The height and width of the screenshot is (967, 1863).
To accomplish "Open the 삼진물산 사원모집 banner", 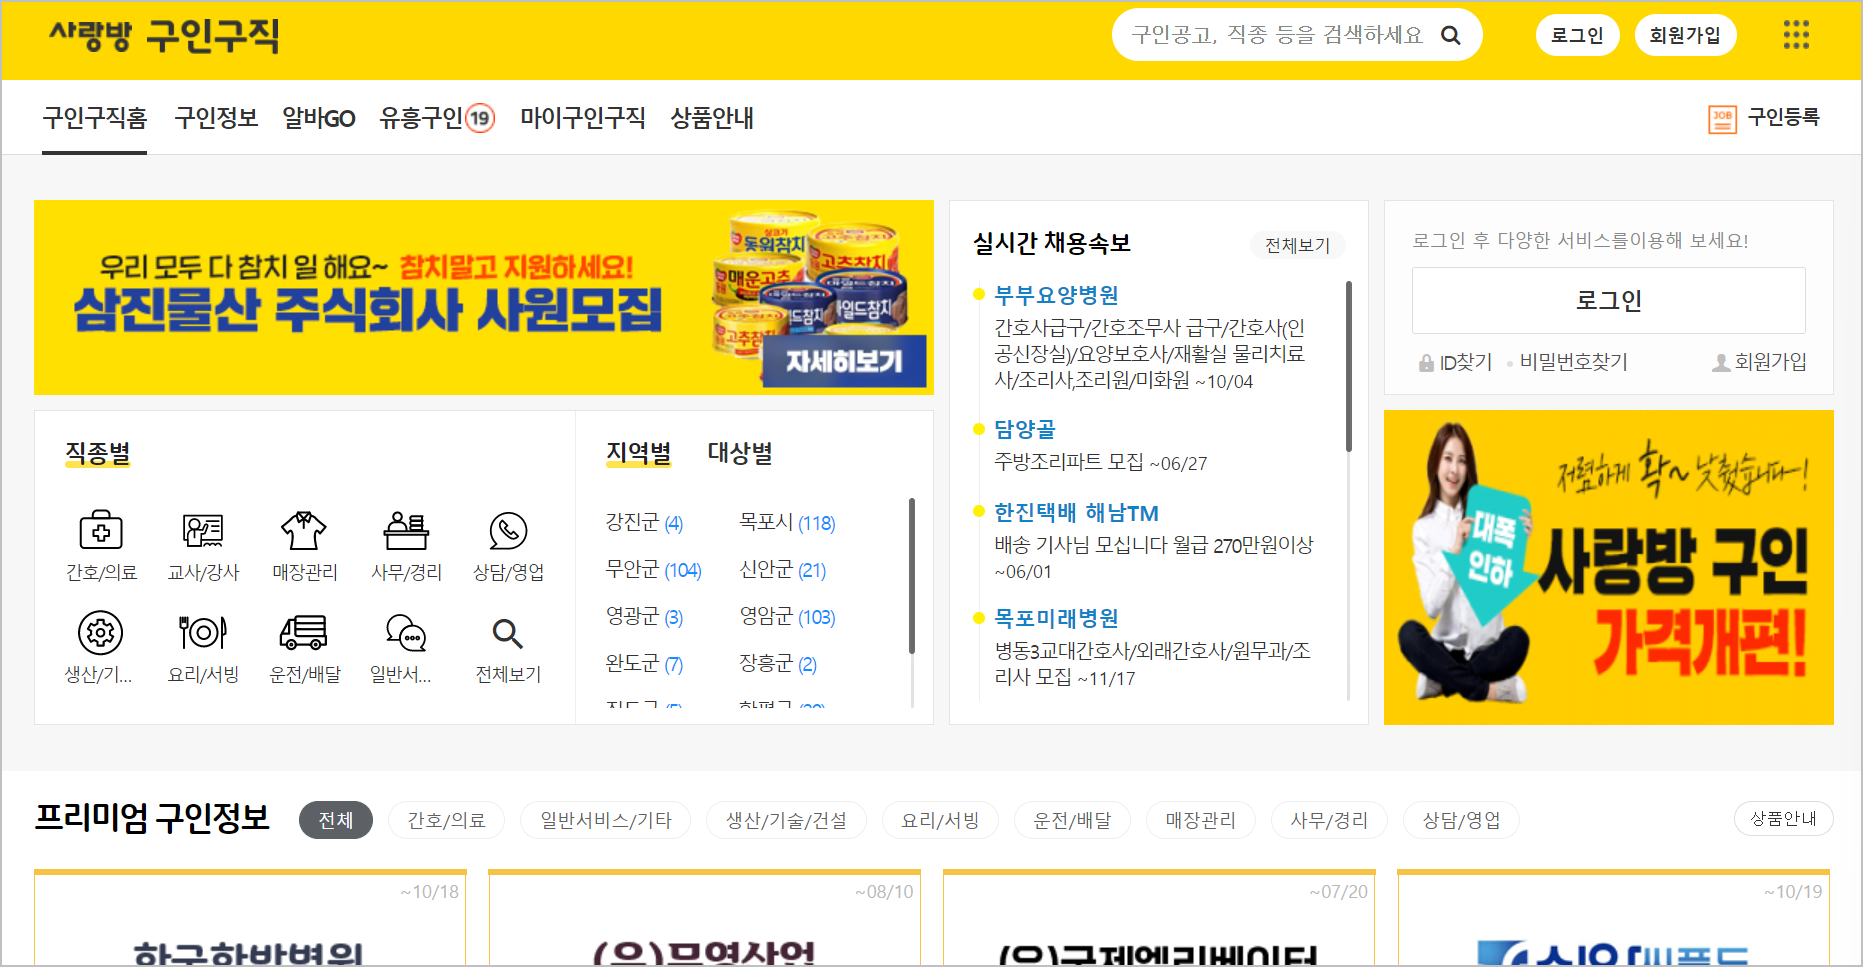I will click(x=483, y=297).
